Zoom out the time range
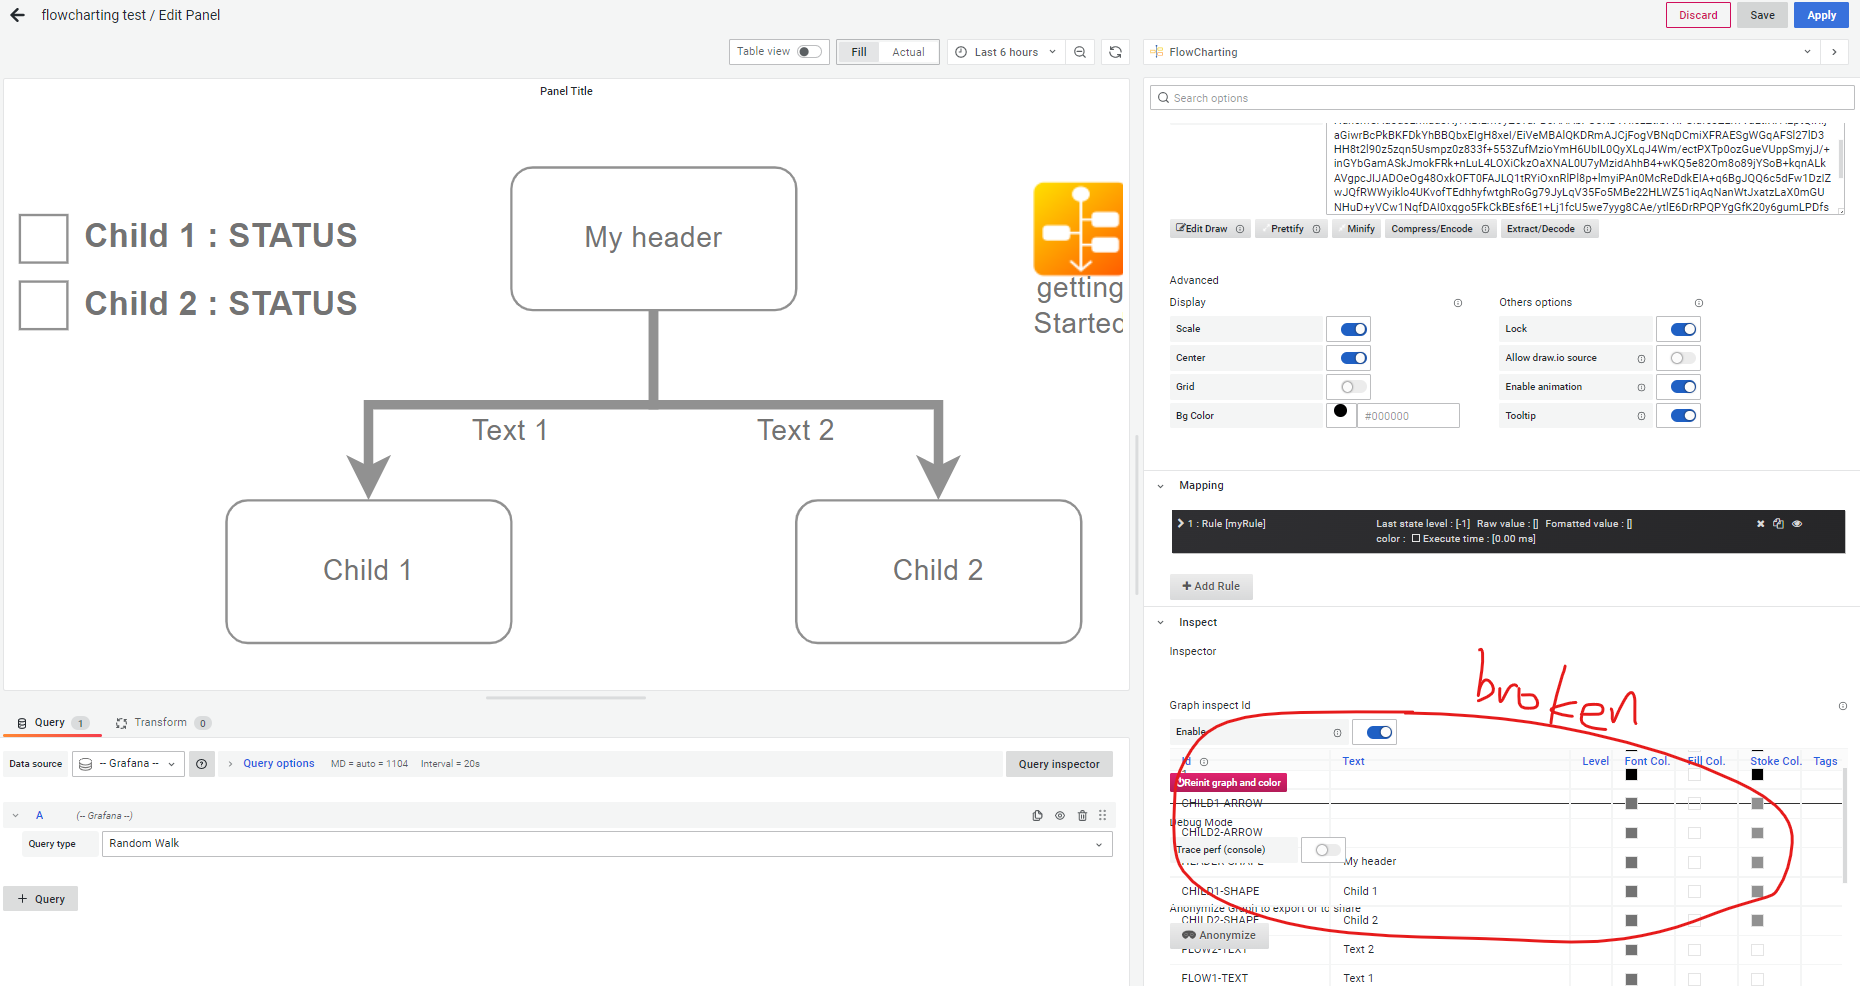The height and width of the screenshot is (986, 1860). (x=1080, y=51)
